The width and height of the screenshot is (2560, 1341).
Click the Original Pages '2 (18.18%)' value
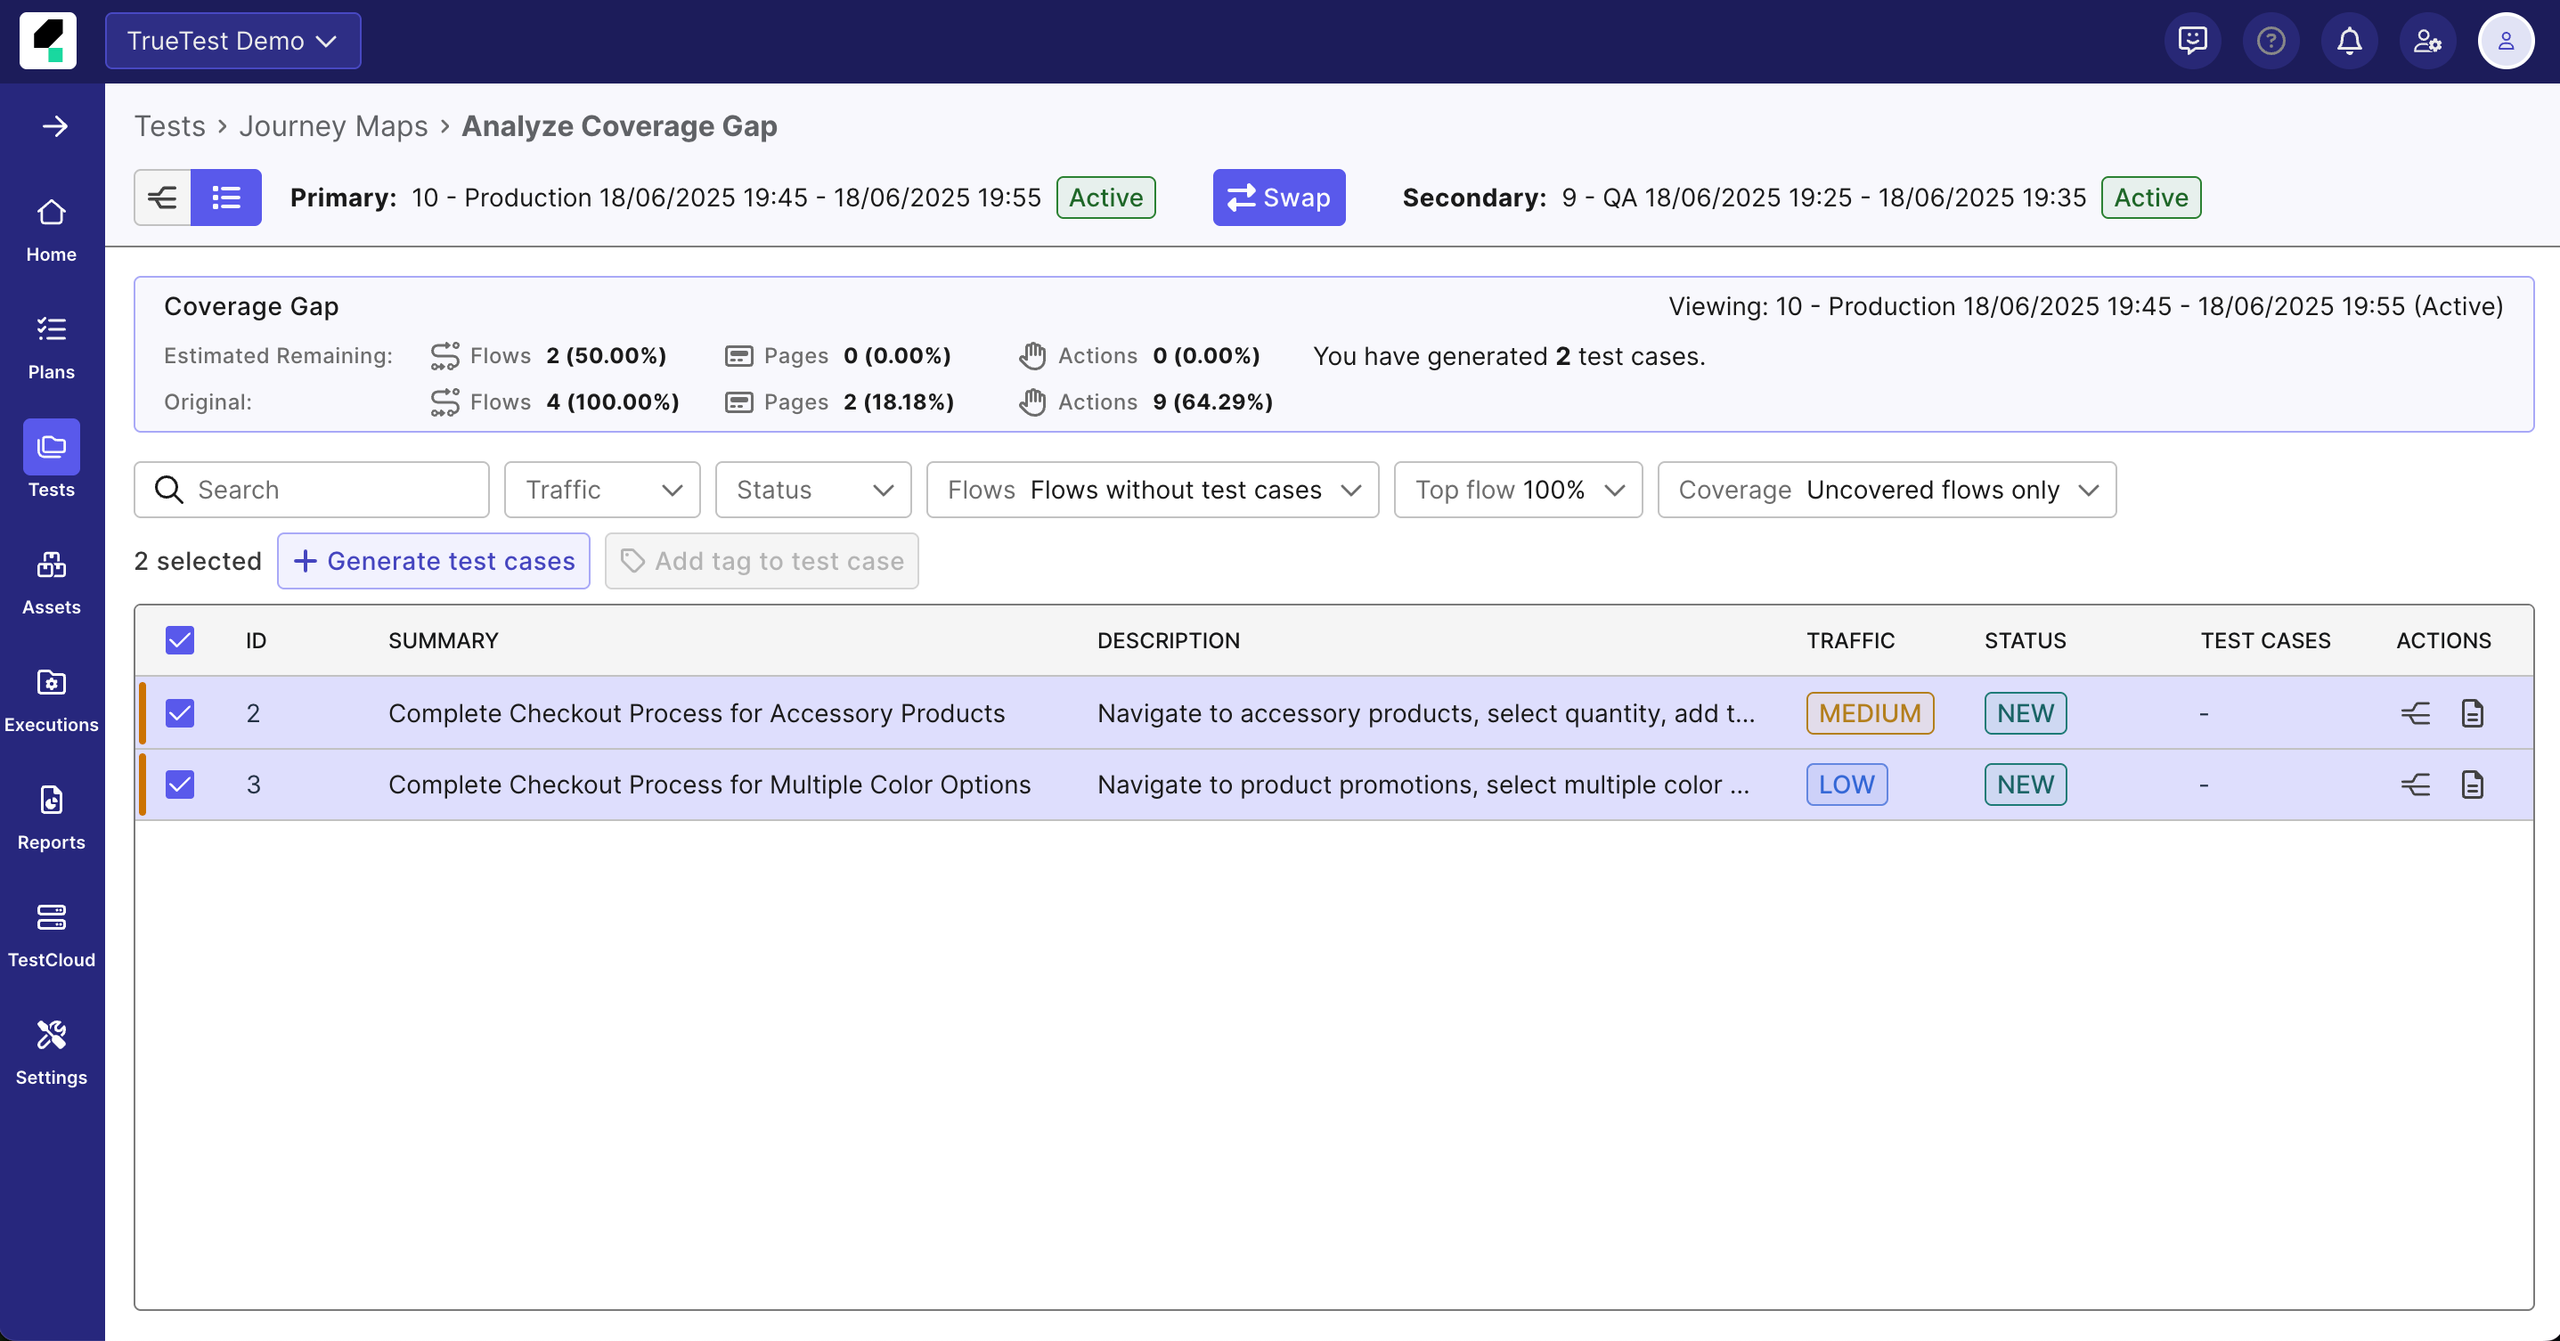click(x=898, y=402)
